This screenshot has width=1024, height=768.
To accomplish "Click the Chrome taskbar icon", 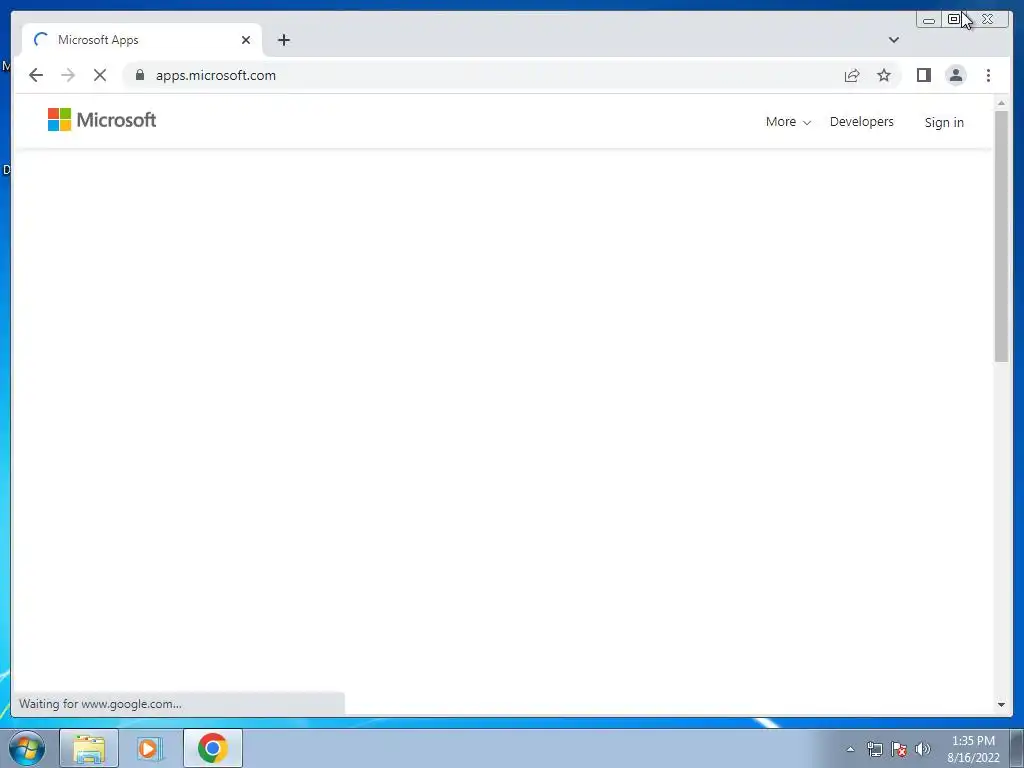I will 213,748.
